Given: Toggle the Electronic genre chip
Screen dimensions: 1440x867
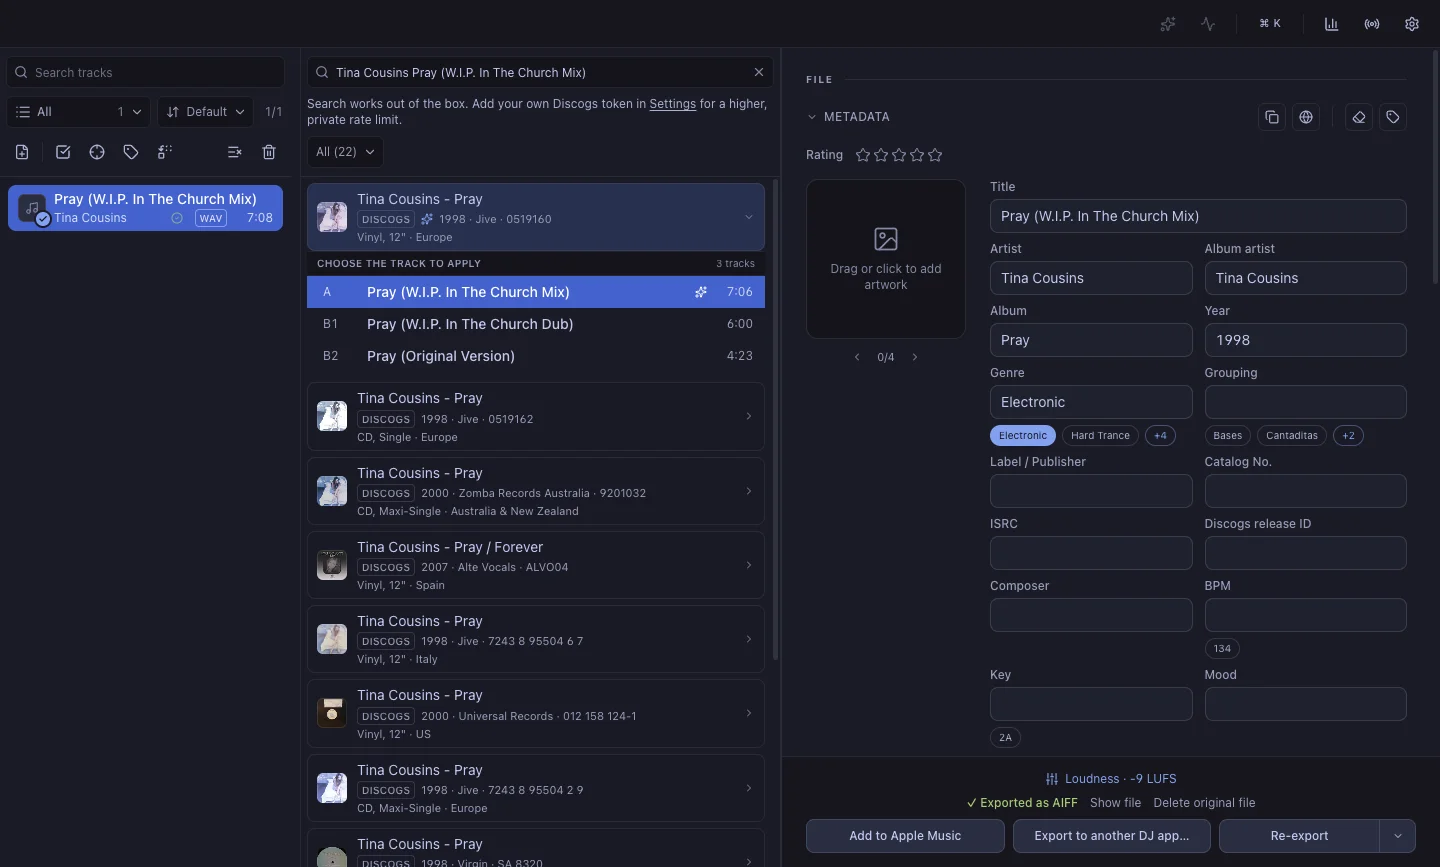Looking at the screenshot, I should coord(1023,436).
